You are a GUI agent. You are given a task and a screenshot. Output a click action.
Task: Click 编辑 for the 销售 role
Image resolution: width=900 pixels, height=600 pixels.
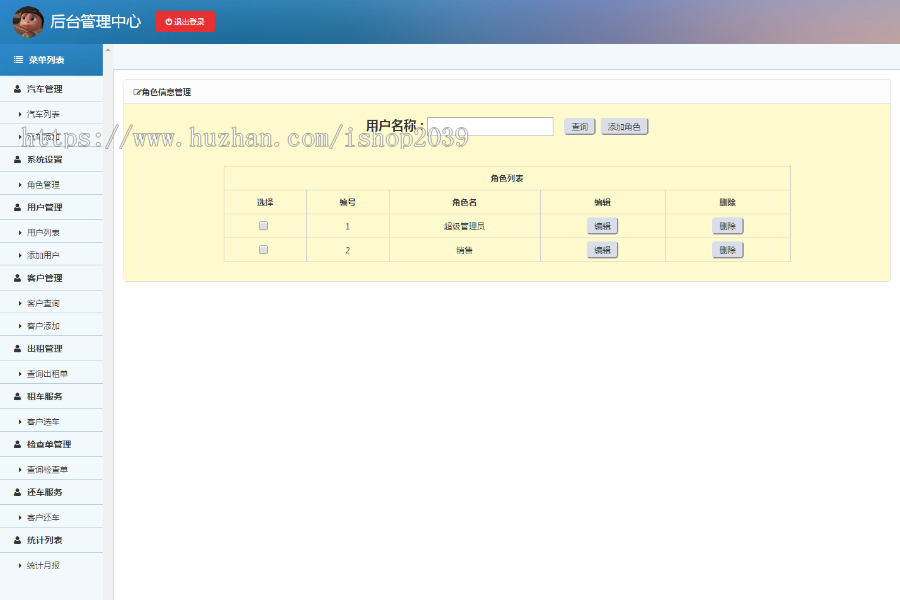(x=602, y=250)
